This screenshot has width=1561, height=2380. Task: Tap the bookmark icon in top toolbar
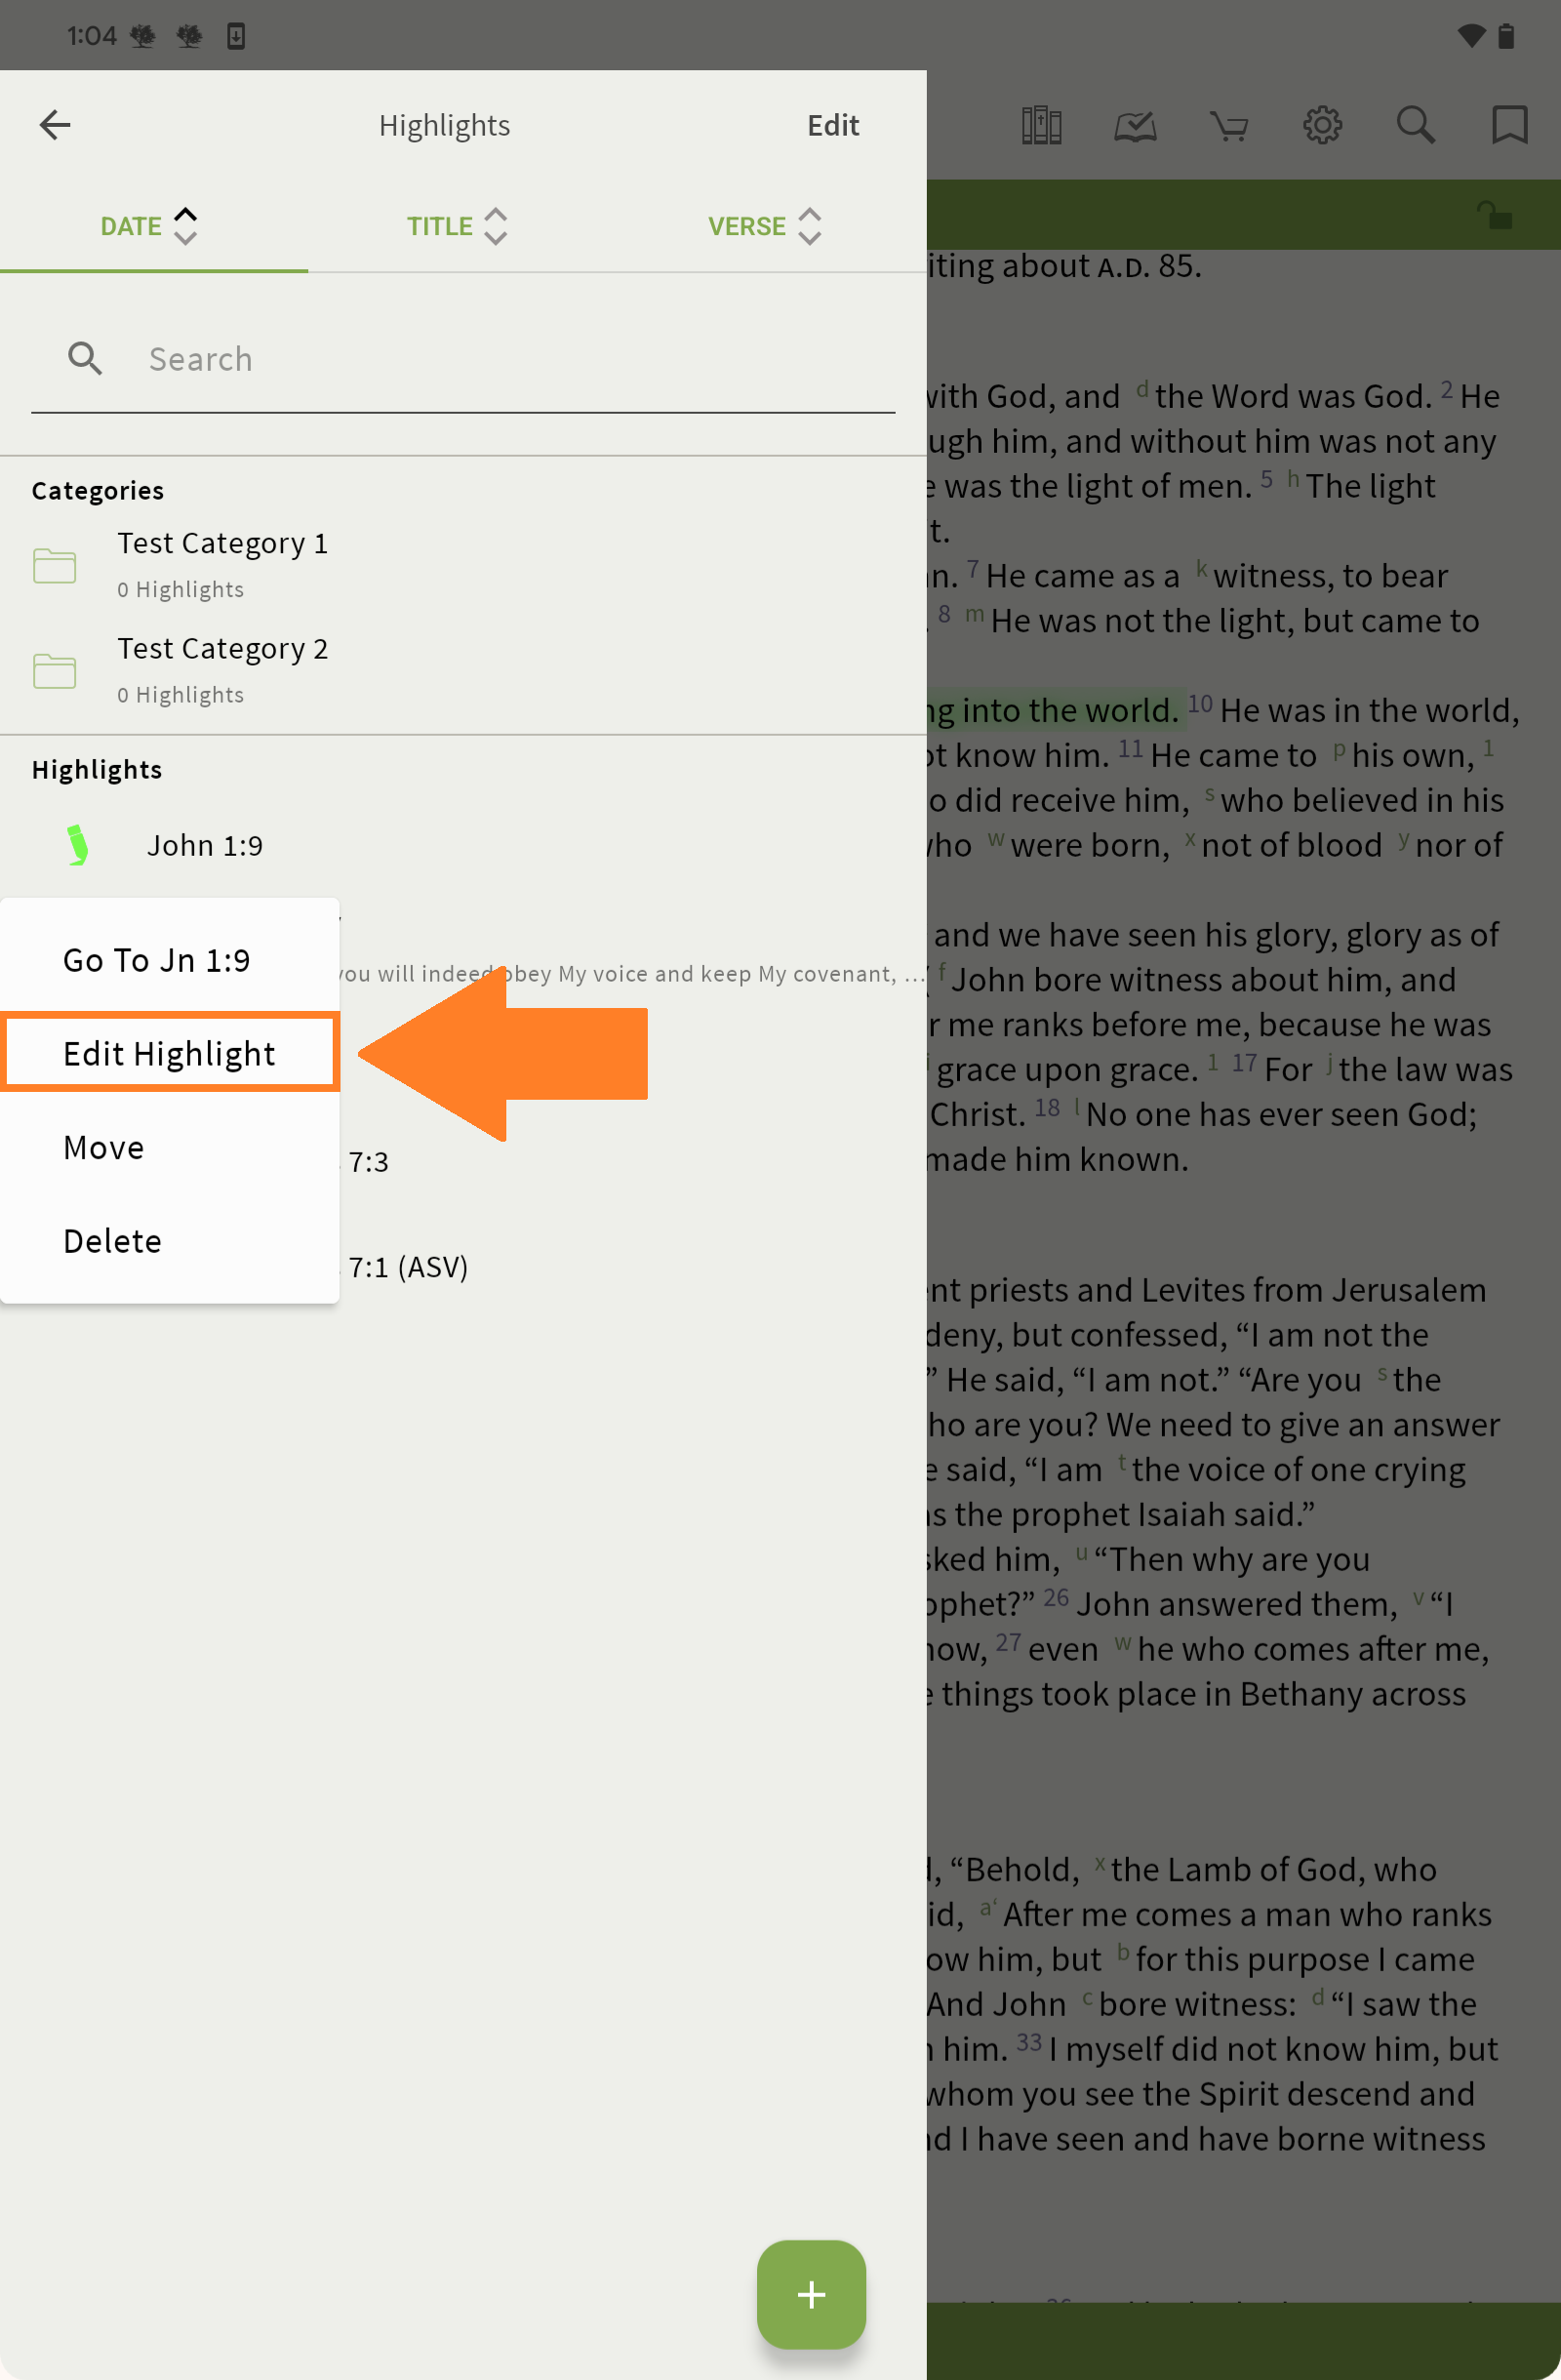(1508, 125)
